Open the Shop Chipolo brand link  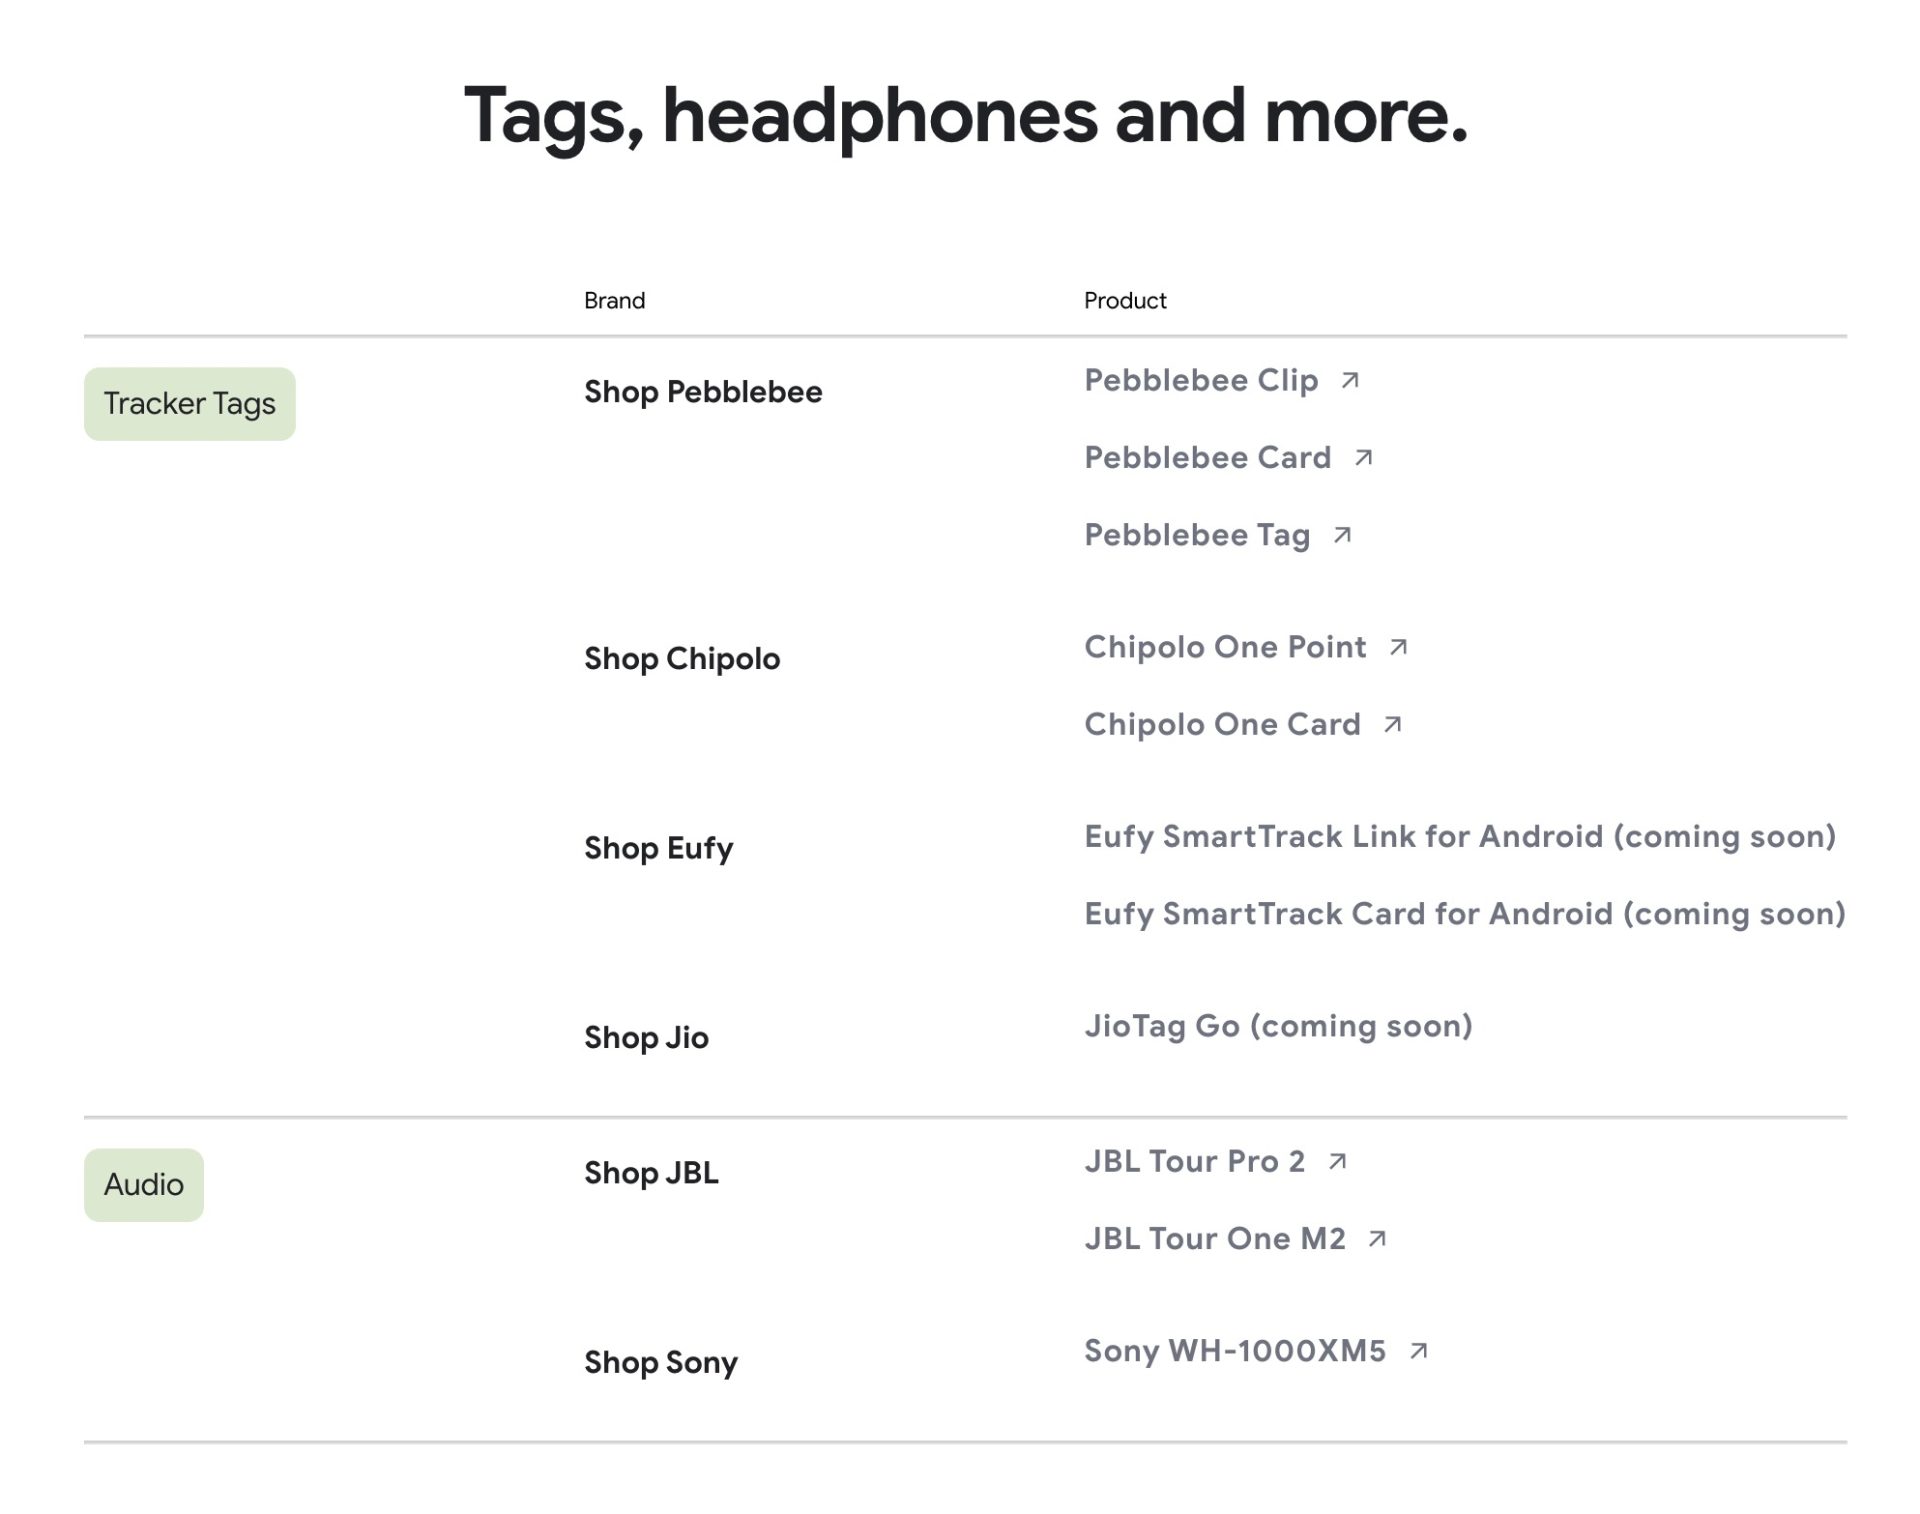pos(682,659)
